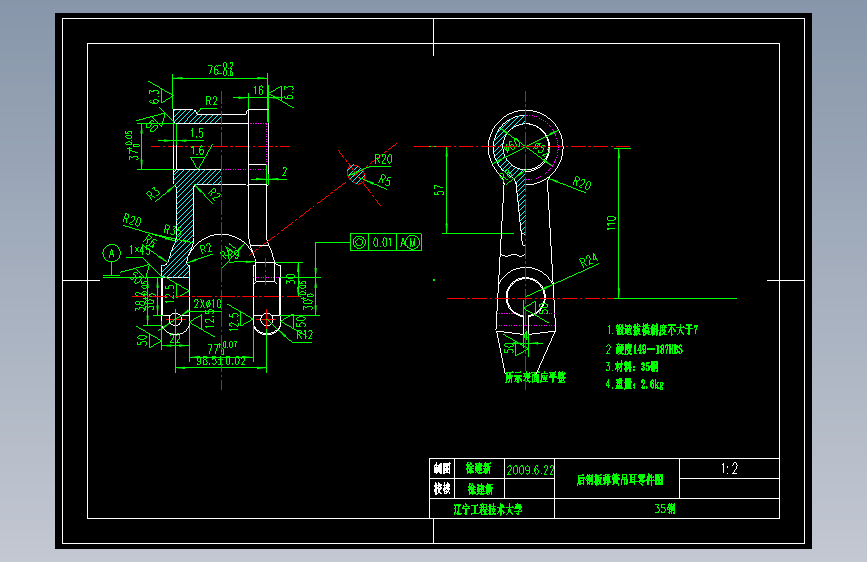Select the school name 辽宁工程技术大学
The image size is (867, 562).
coord(488,509)
